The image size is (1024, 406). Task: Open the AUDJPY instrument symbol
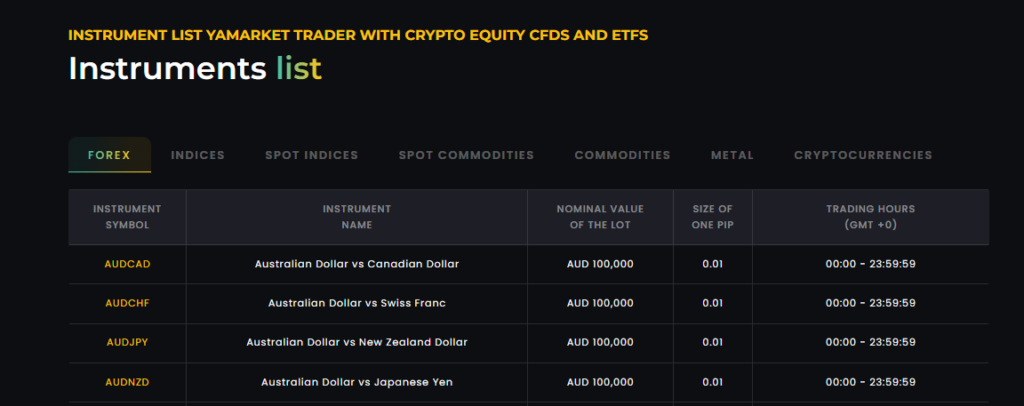(x=127, y=342)
